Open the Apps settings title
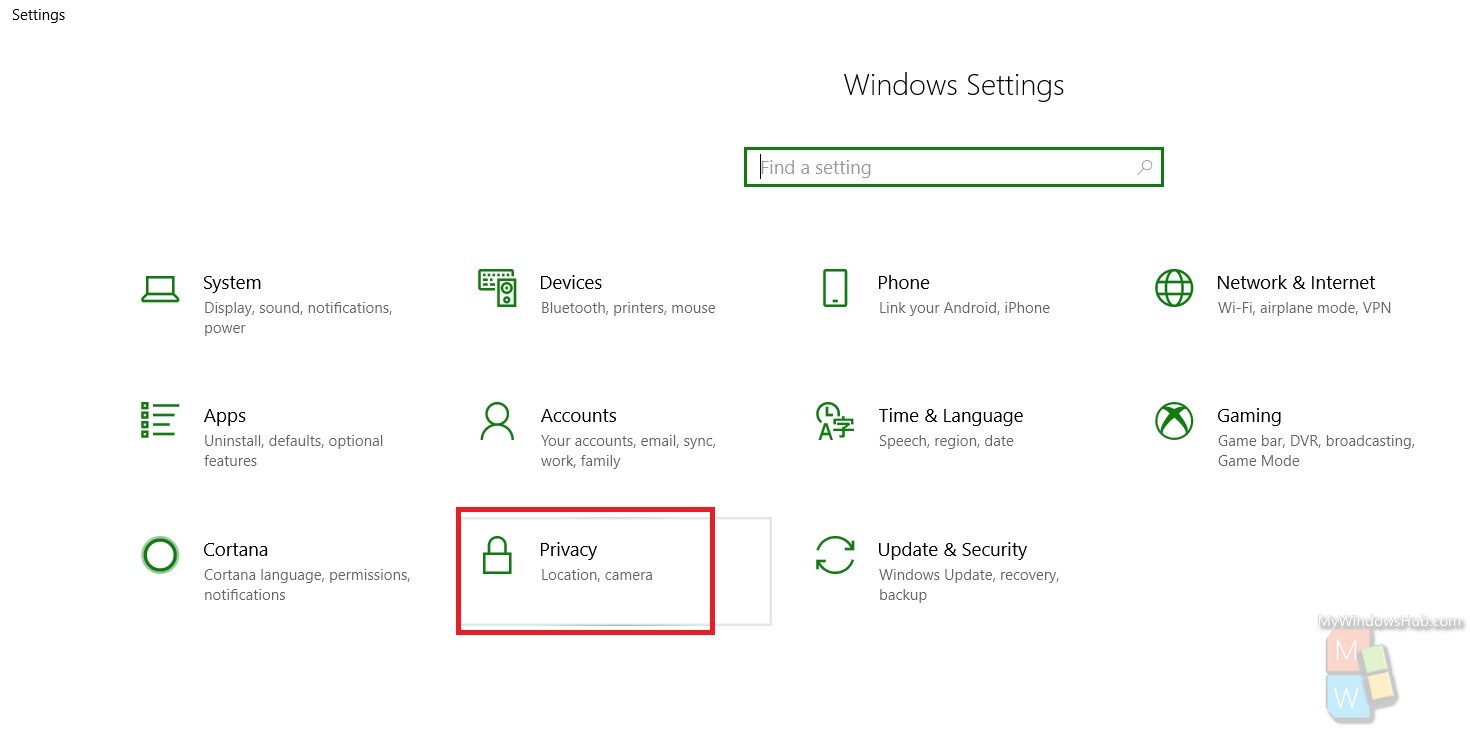This screenshot has height=755, width=1470. [225, 416]
